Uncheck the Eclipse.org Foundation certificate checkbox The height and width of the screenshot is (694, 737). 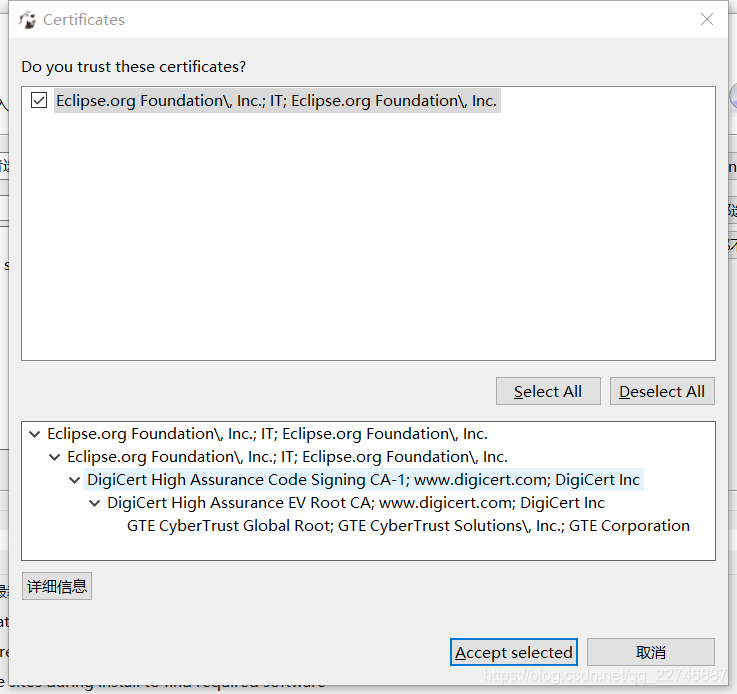point(39,101)
